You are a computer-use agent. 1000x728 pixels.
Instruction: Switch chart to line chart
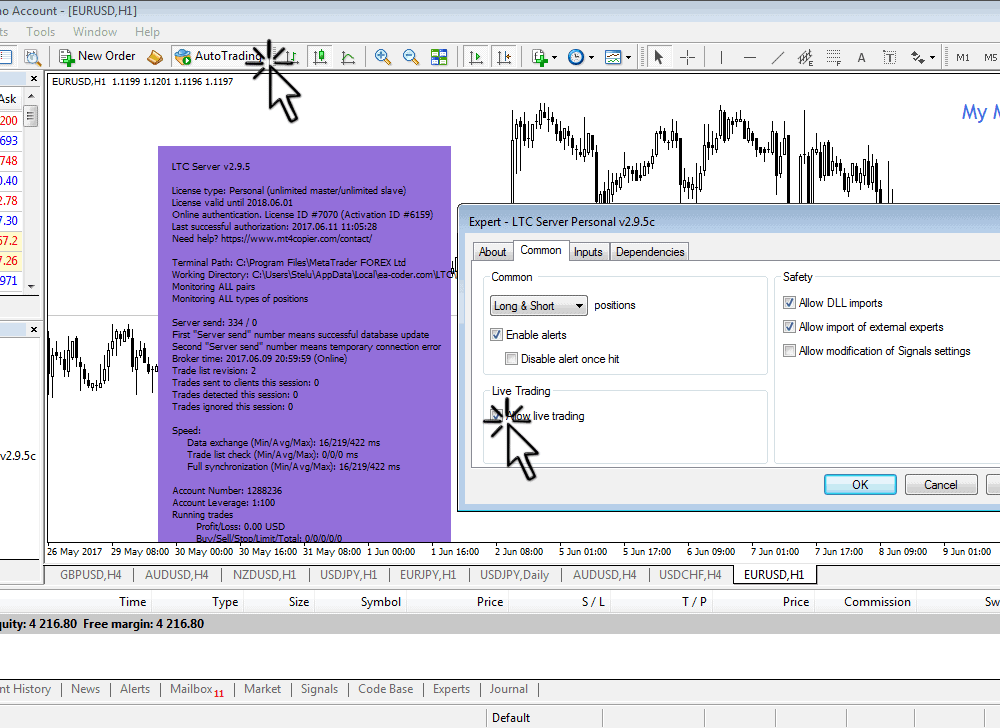tap(348, 57)
